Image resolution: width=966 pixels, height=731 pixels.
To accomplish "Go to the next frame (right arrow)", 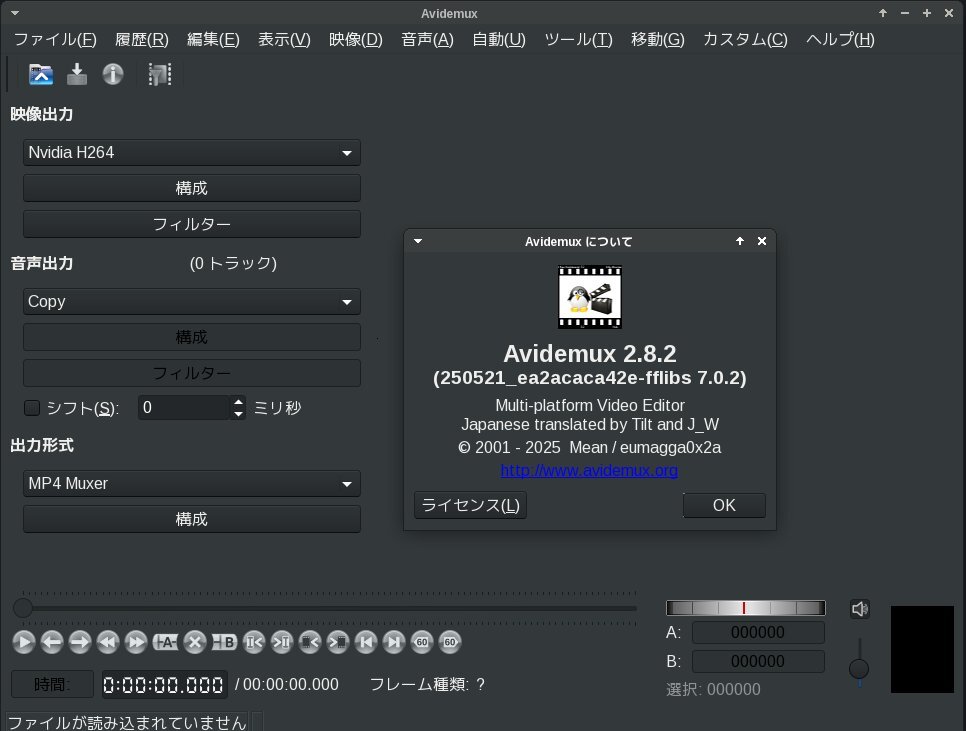I will click(x=79, y=642).
